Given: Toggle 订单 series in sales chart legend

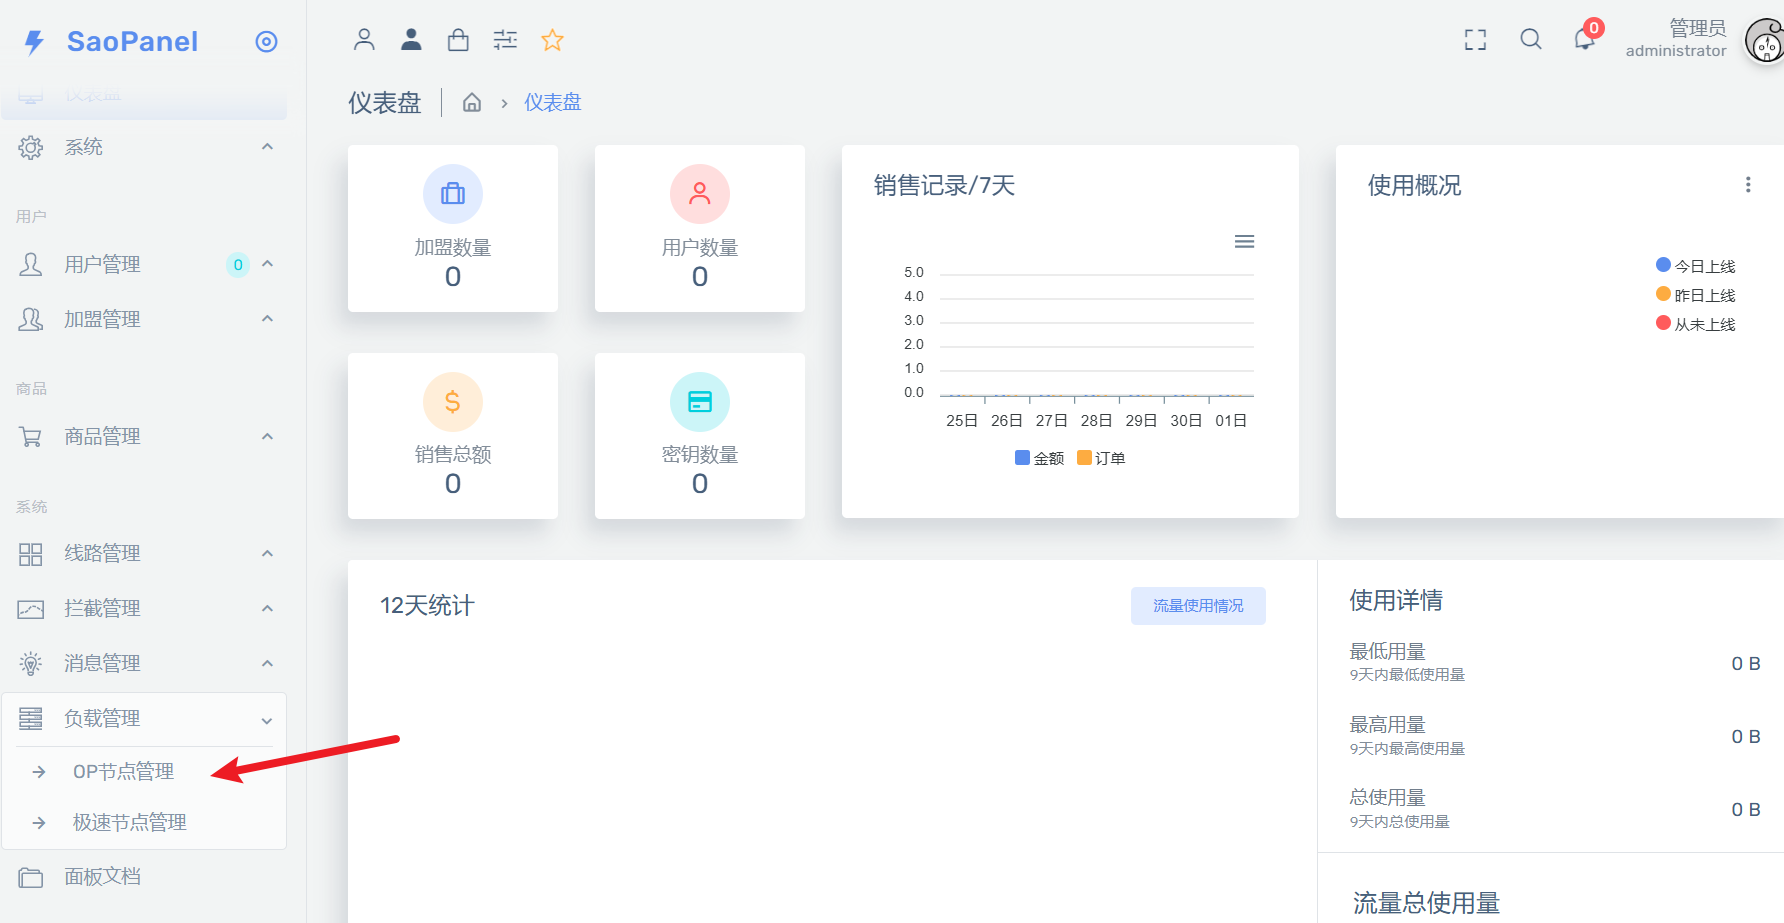Looking at the screenshot, I should [x=1101, y=458].
